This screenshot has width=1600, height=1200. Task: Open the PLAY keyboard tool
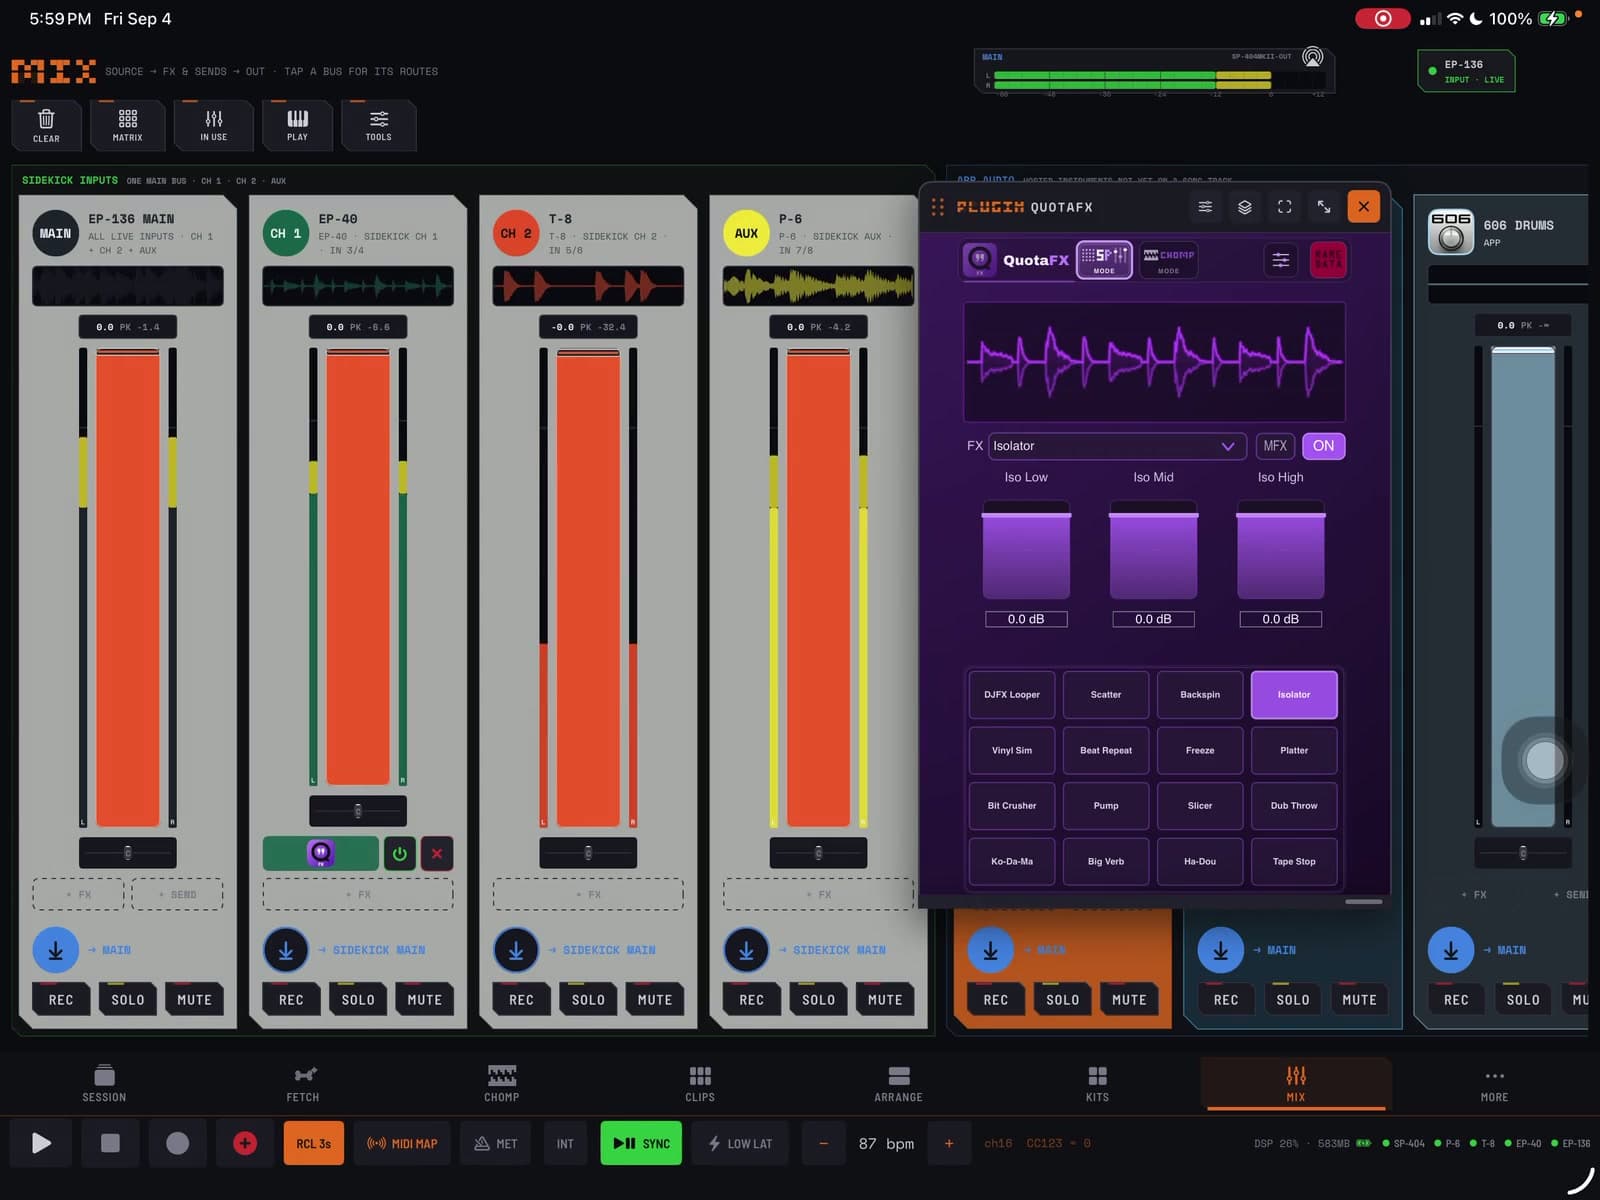297,125
